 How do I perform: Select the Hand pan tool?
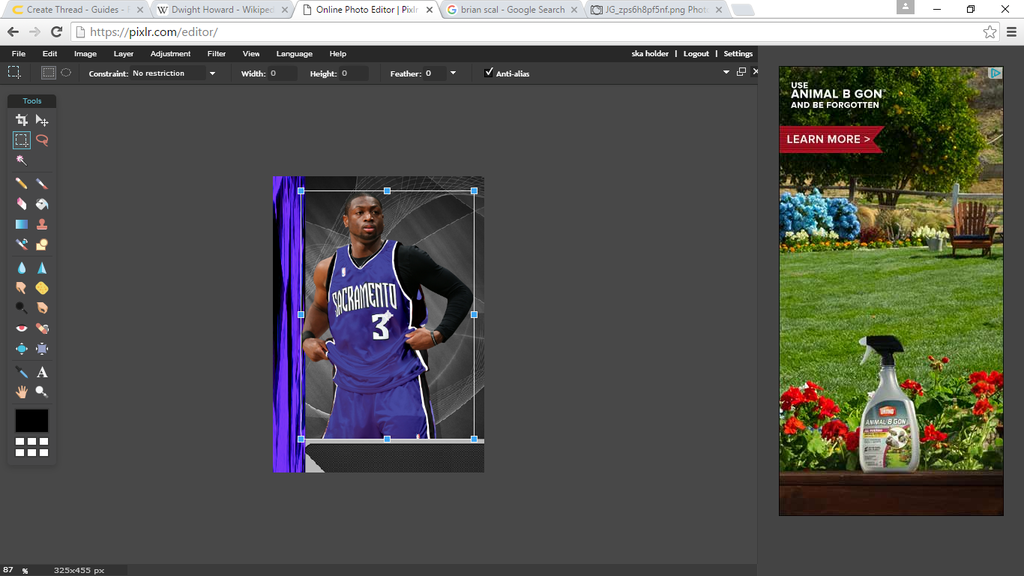click(22, 392)
